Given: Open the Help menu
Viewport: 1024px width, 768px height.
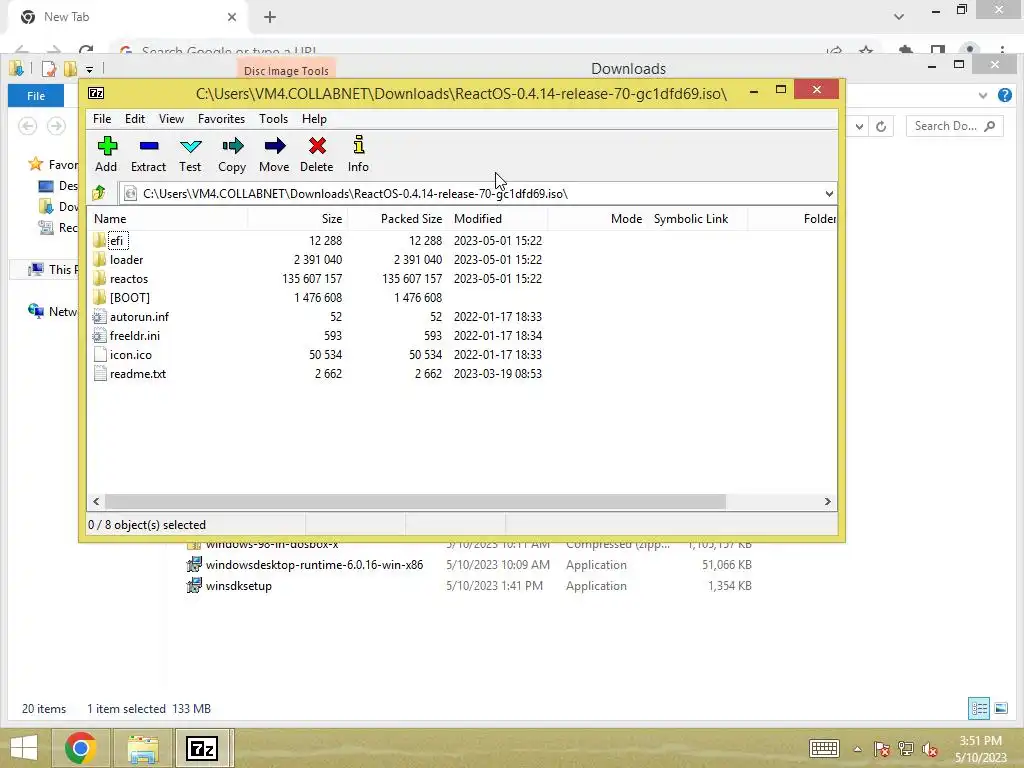Looking at the screenshot, I should [x=314, y=119].
